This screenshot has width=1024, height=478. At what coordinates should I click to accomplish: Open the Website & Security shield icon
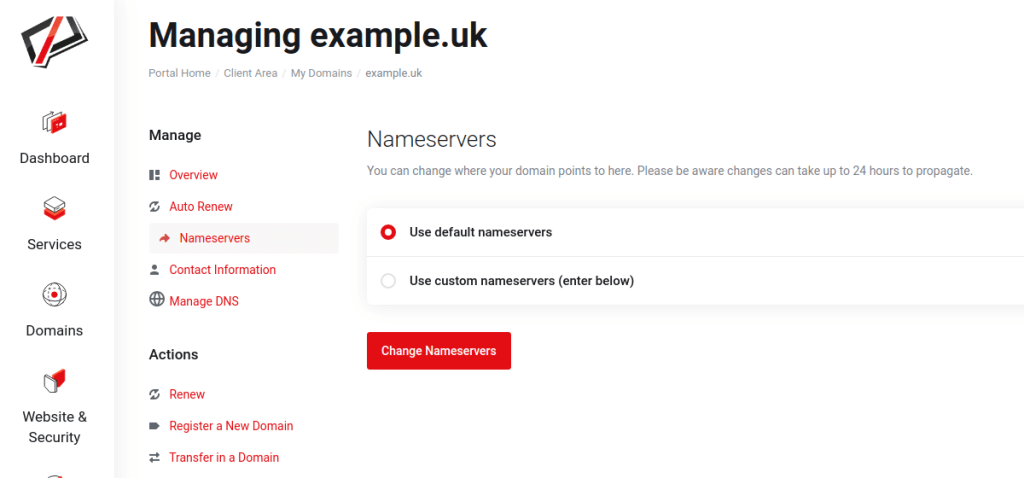[54, 381]
